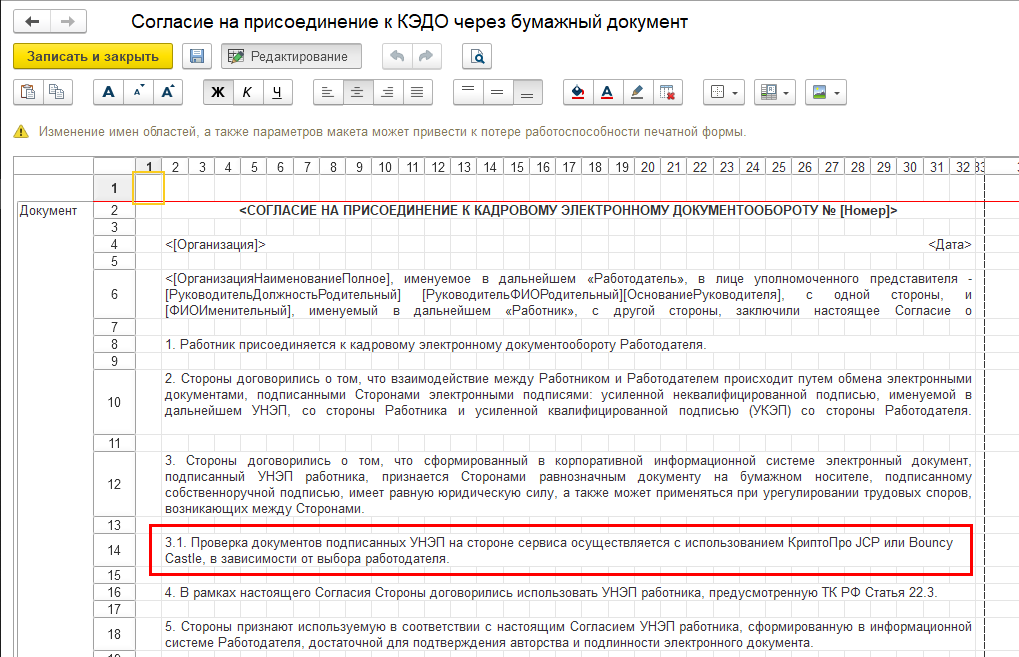
Task: Select column header 32
Action: [962, 167]
